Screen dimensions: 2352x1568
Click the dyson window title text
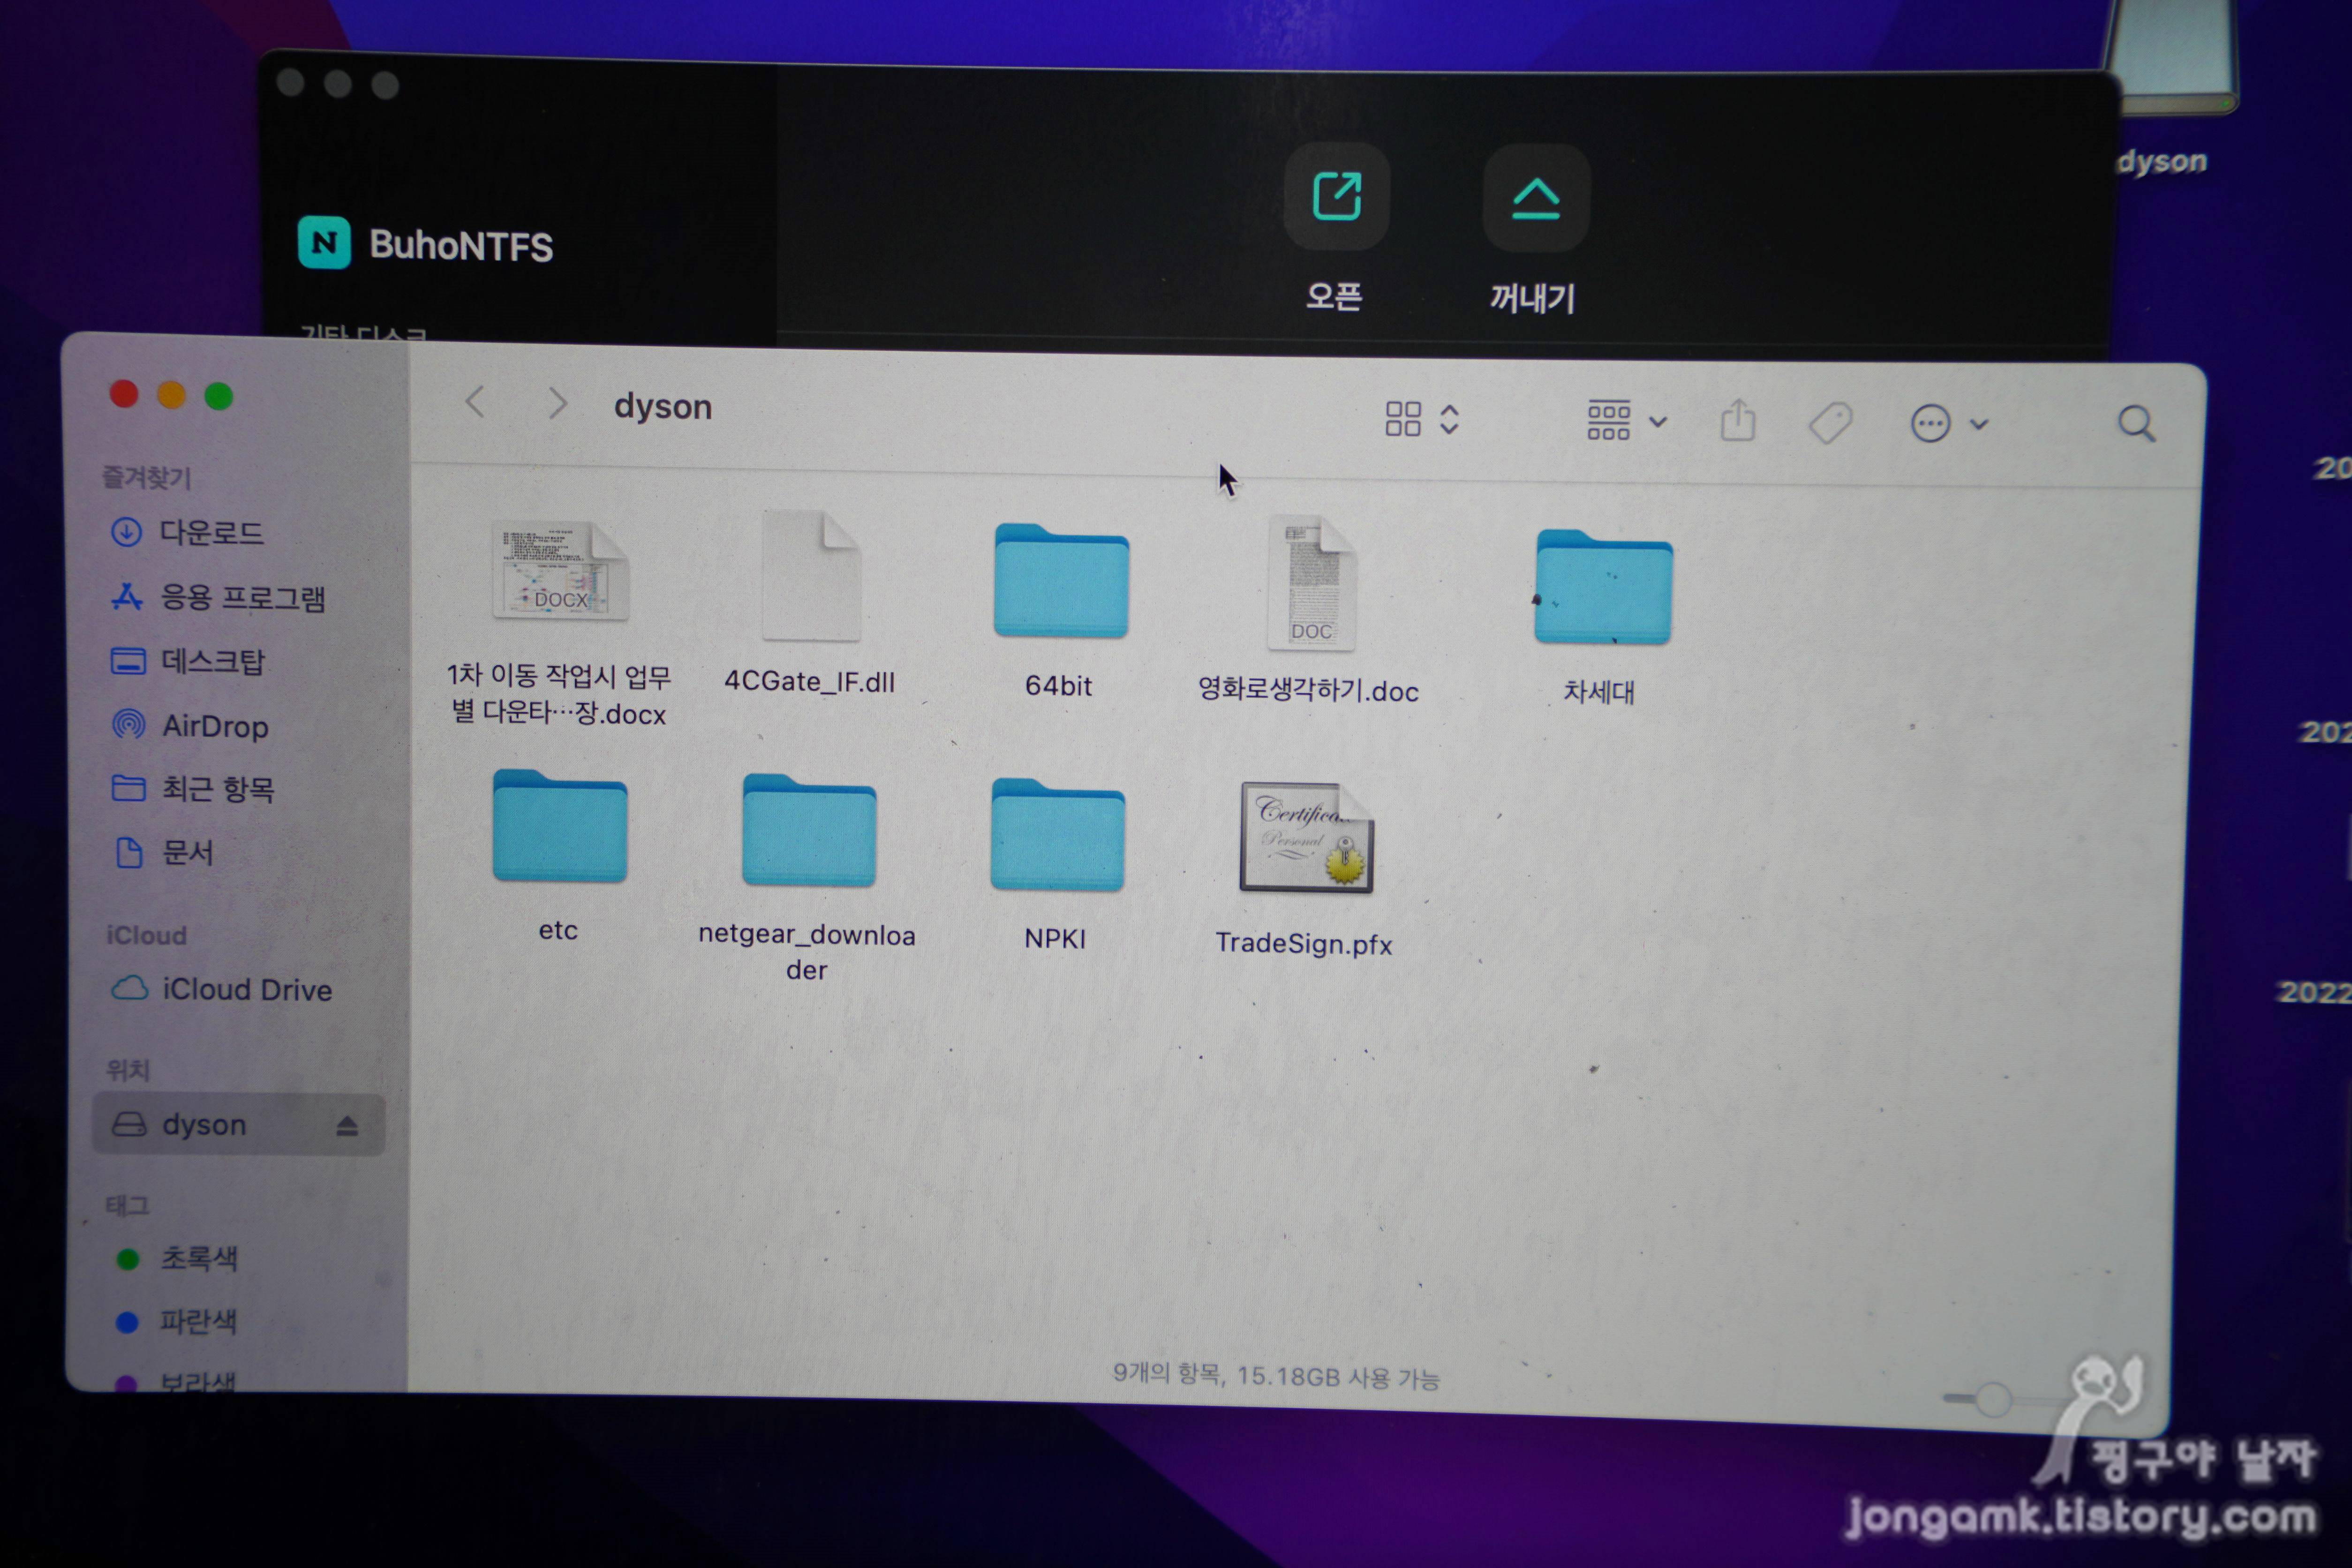pos(663,407)
